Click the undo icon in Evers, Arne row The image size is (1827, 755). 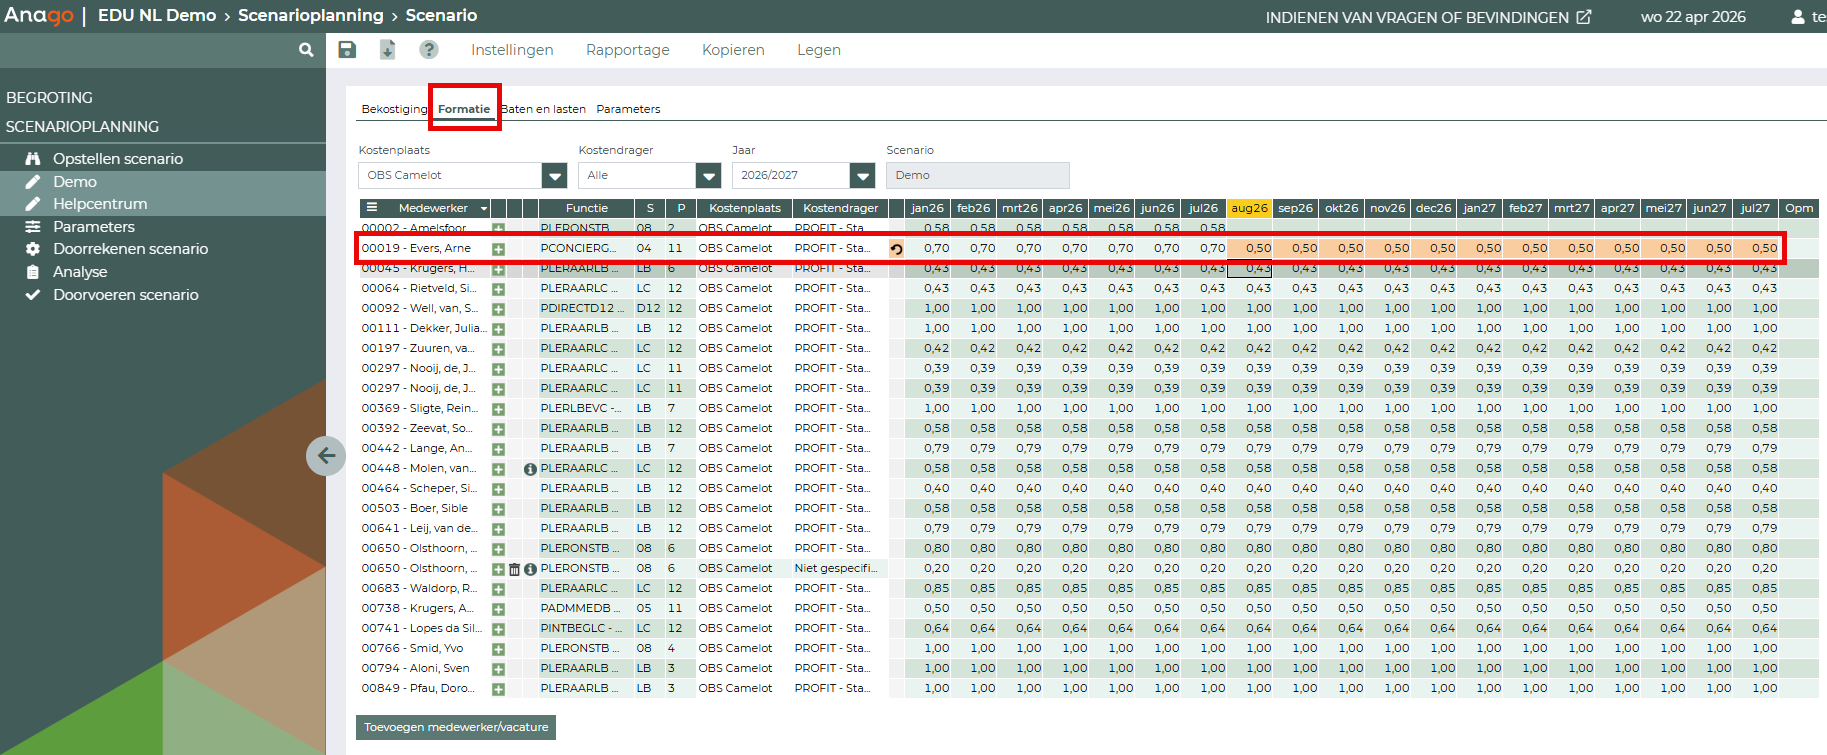coord(896,249)
